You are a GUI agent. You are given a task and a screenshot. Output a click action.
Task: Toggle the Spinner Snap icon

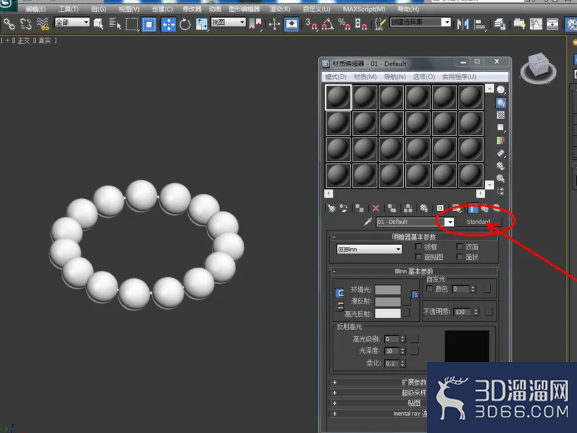click(361, 24)
